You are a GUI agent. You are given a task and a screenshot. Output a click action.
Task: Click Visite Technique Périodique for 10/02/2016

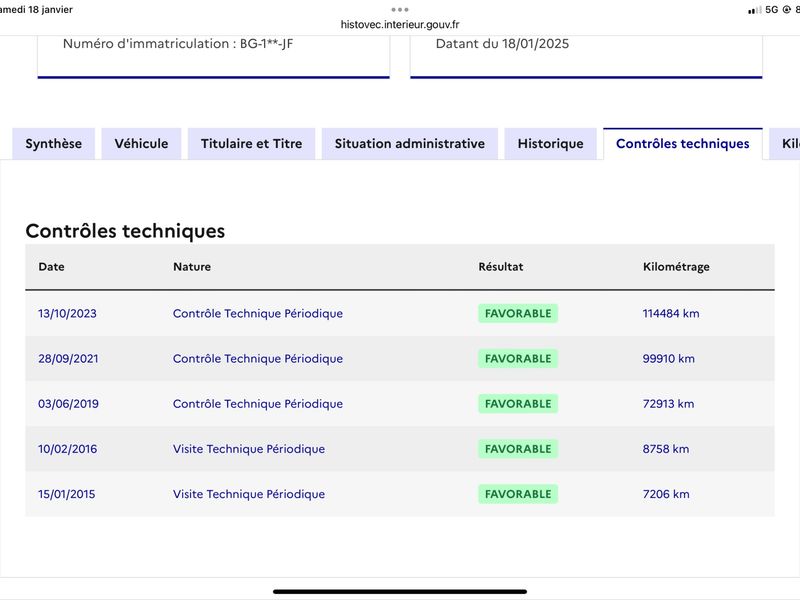point(249,449)
